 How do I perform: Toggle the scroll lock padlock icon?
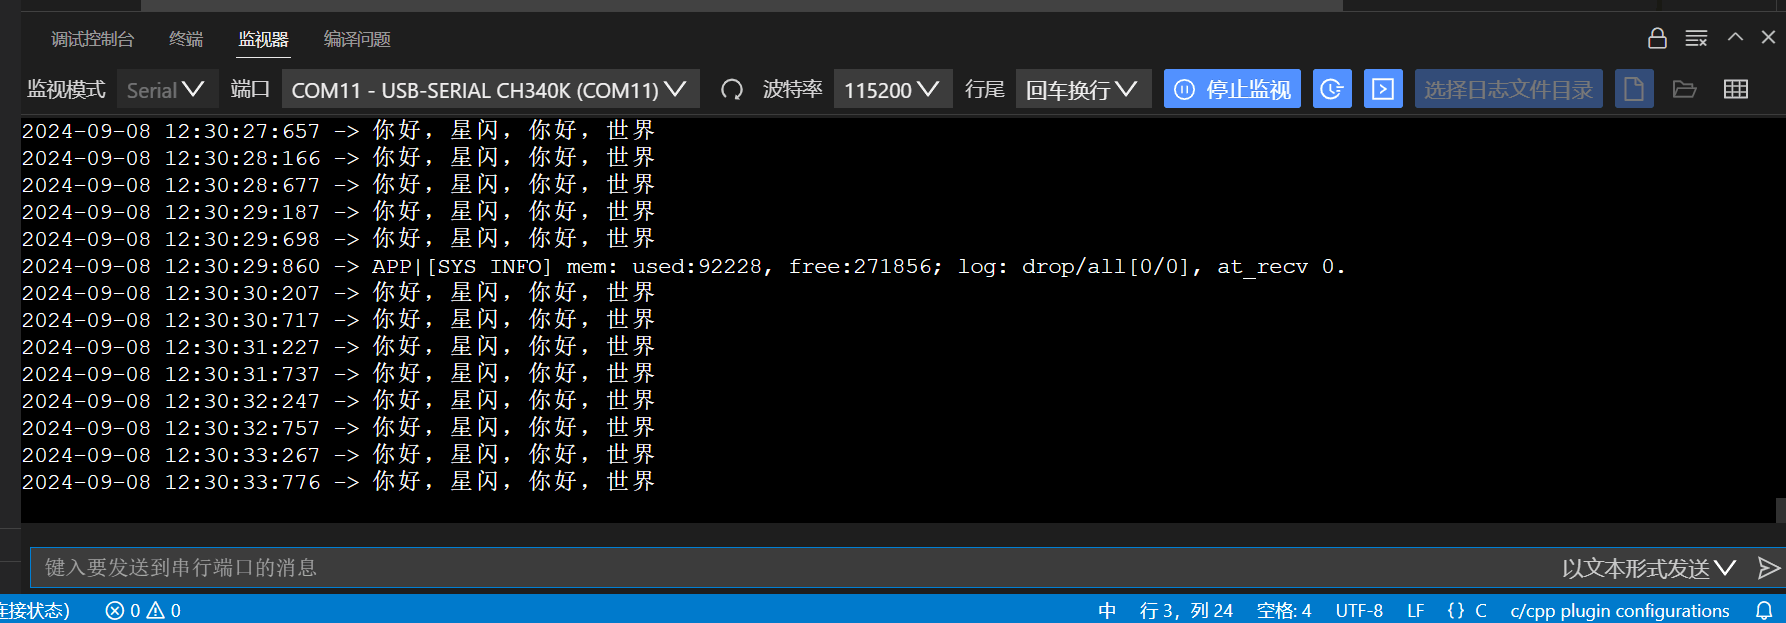[x=1657, y=38]
